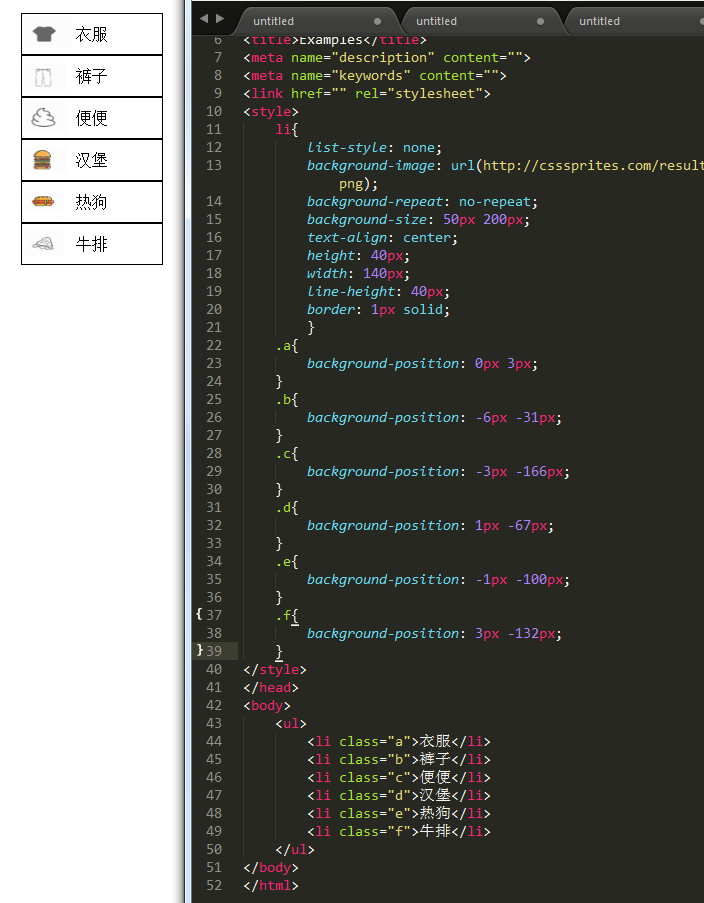Click the hot dog icon beside 热狗 in the preview
Viewport: 704px width, 903px height.
[x=43, y=202]
